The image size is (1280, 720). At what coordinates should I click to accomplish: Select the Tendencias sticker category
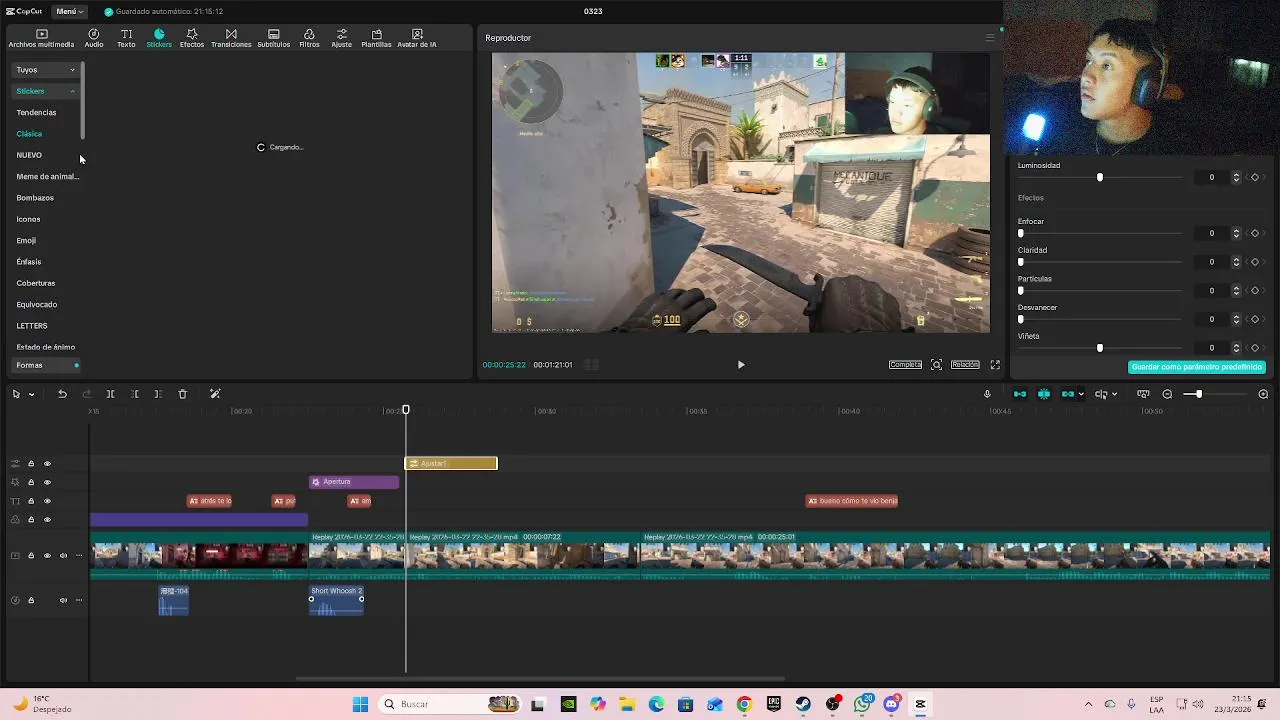tap(36, 112)
